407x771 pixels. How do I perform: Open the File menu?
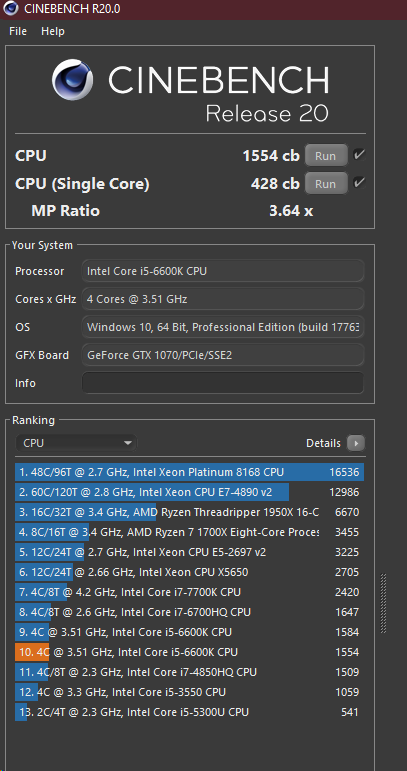coord(18,31)
